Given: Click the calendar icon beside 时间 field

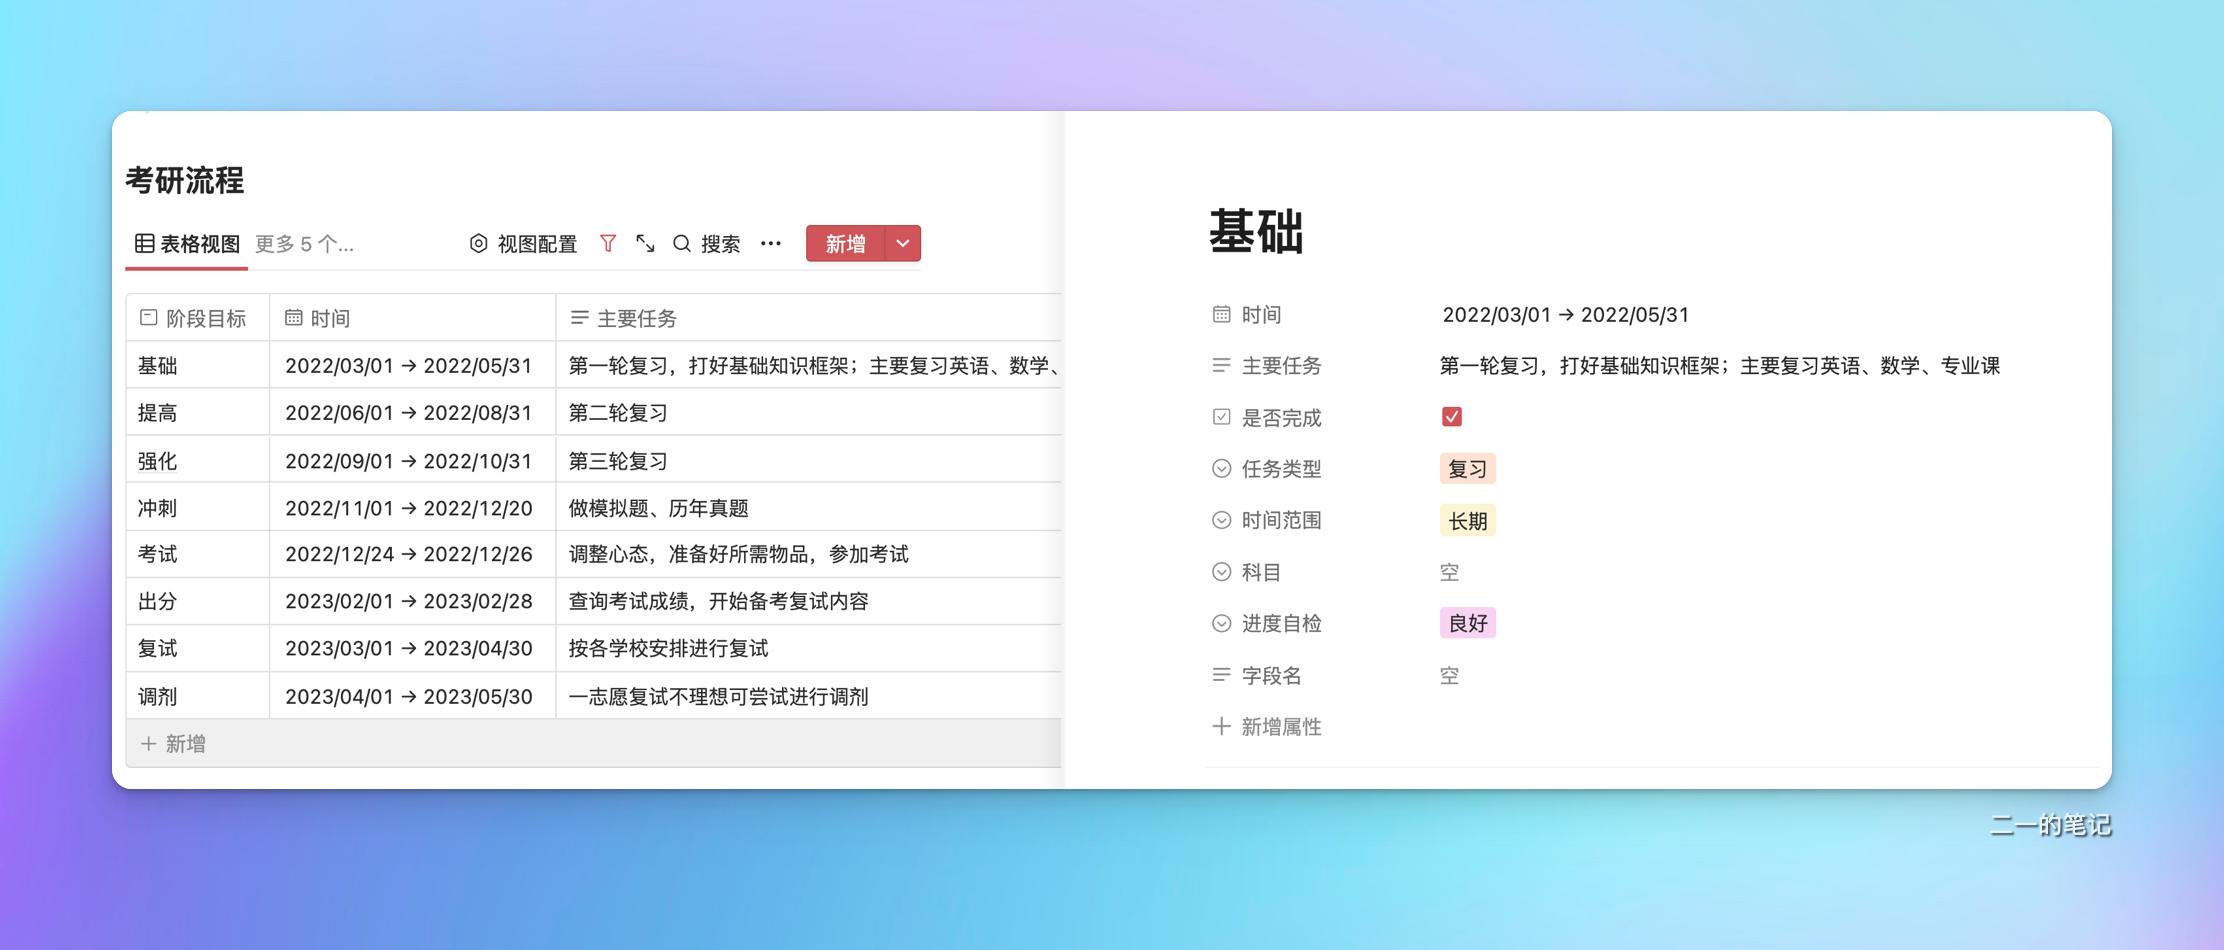Looking at the screenshot, I should point(1220,313).
